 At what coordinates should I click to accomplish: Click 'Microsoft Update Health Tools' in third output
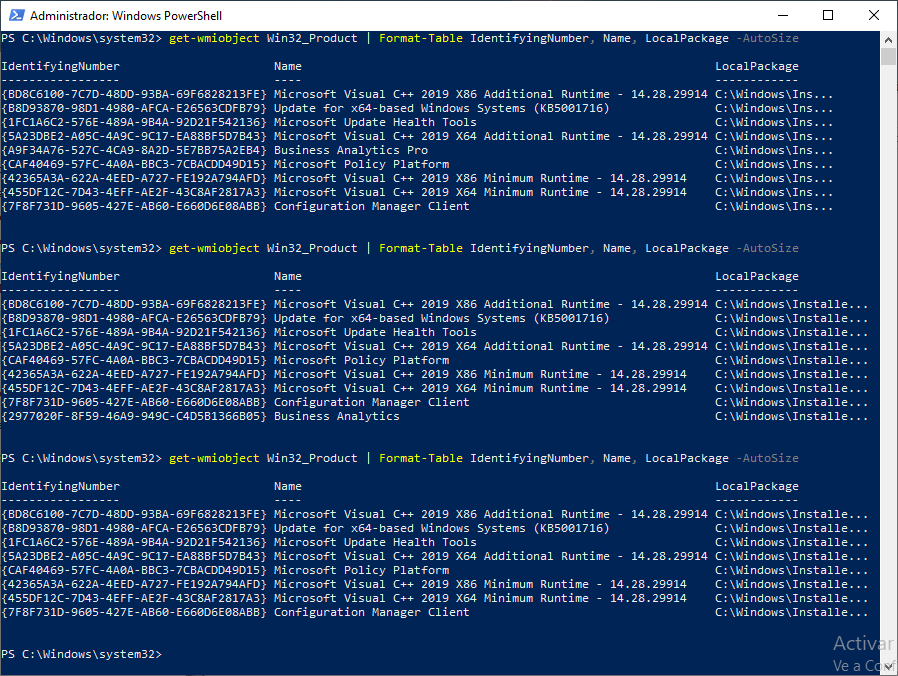[x=375, y=543]
